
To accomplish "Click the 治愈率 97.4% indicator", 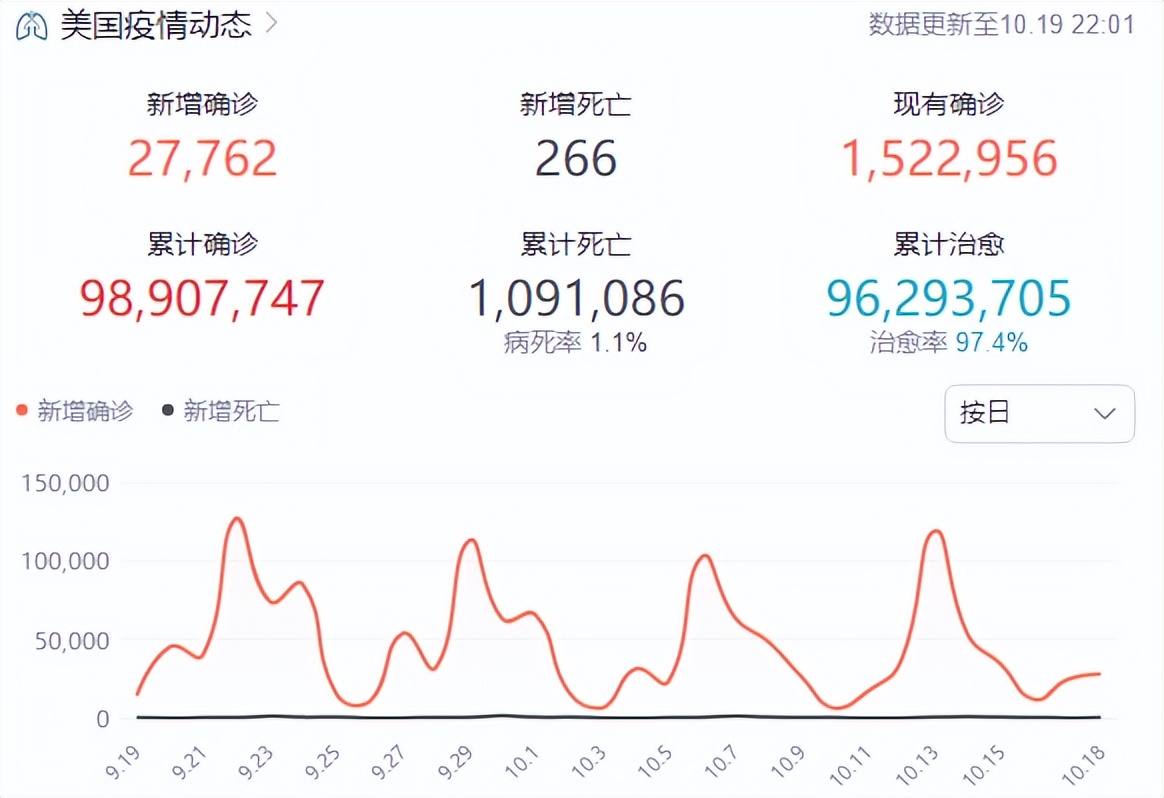I will tap(948, 342).
